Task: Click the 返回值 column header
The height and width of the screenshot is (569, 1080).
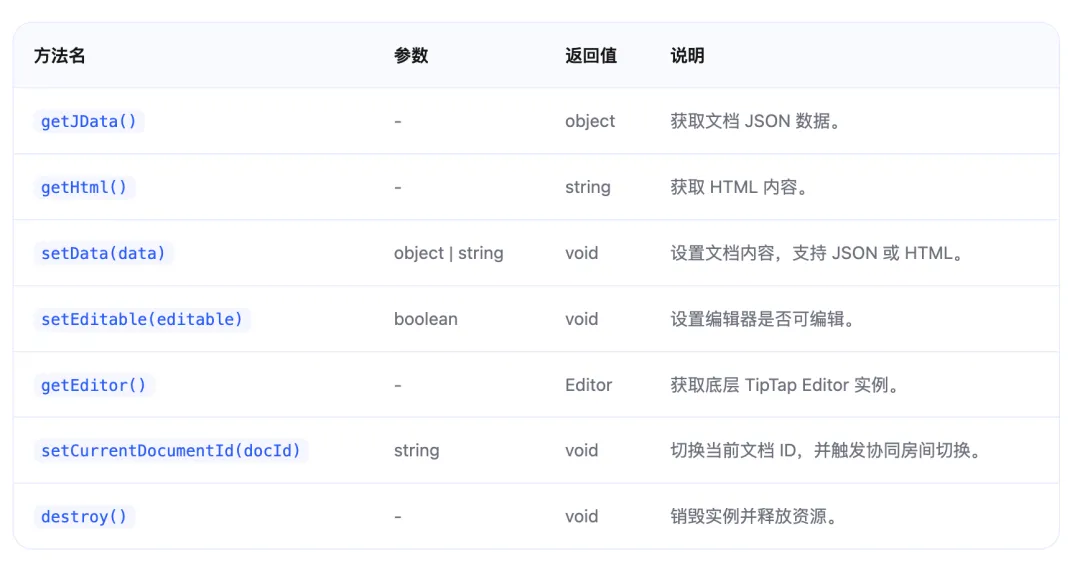Action: pos(591,56)
